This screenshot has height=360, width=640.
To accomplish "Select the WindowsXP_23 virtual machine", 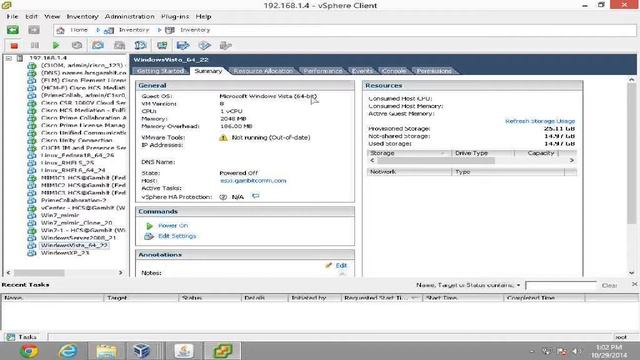I will [65, 253].
